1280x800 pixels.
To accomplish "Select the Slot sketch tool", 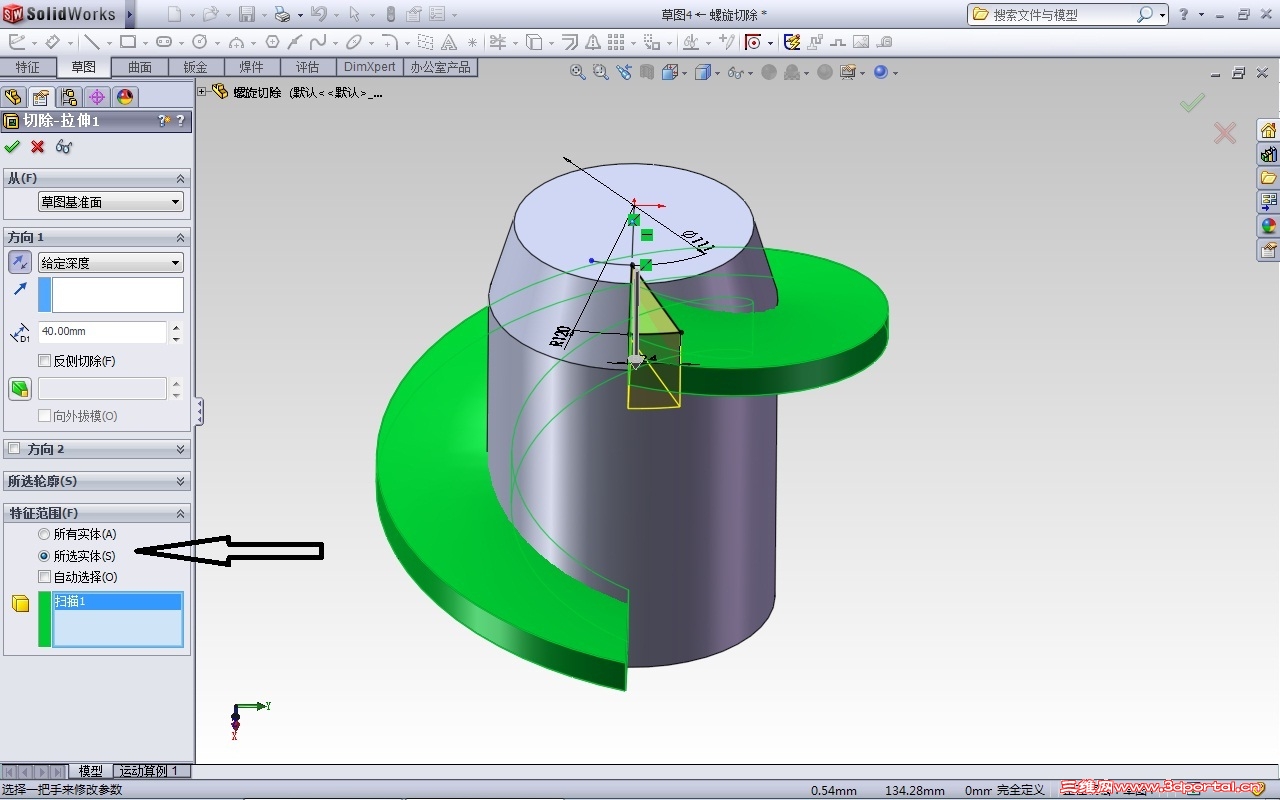I will (x=164, y=42).
